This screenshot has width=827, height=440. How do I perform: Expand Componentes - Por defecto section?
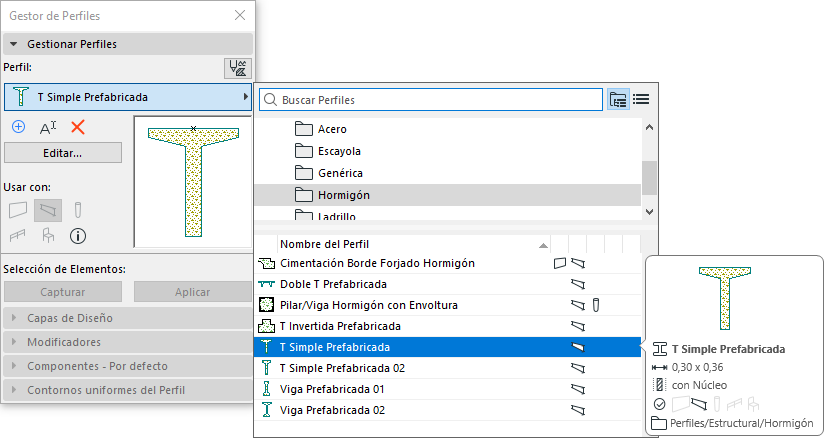[x=14, y=366]
